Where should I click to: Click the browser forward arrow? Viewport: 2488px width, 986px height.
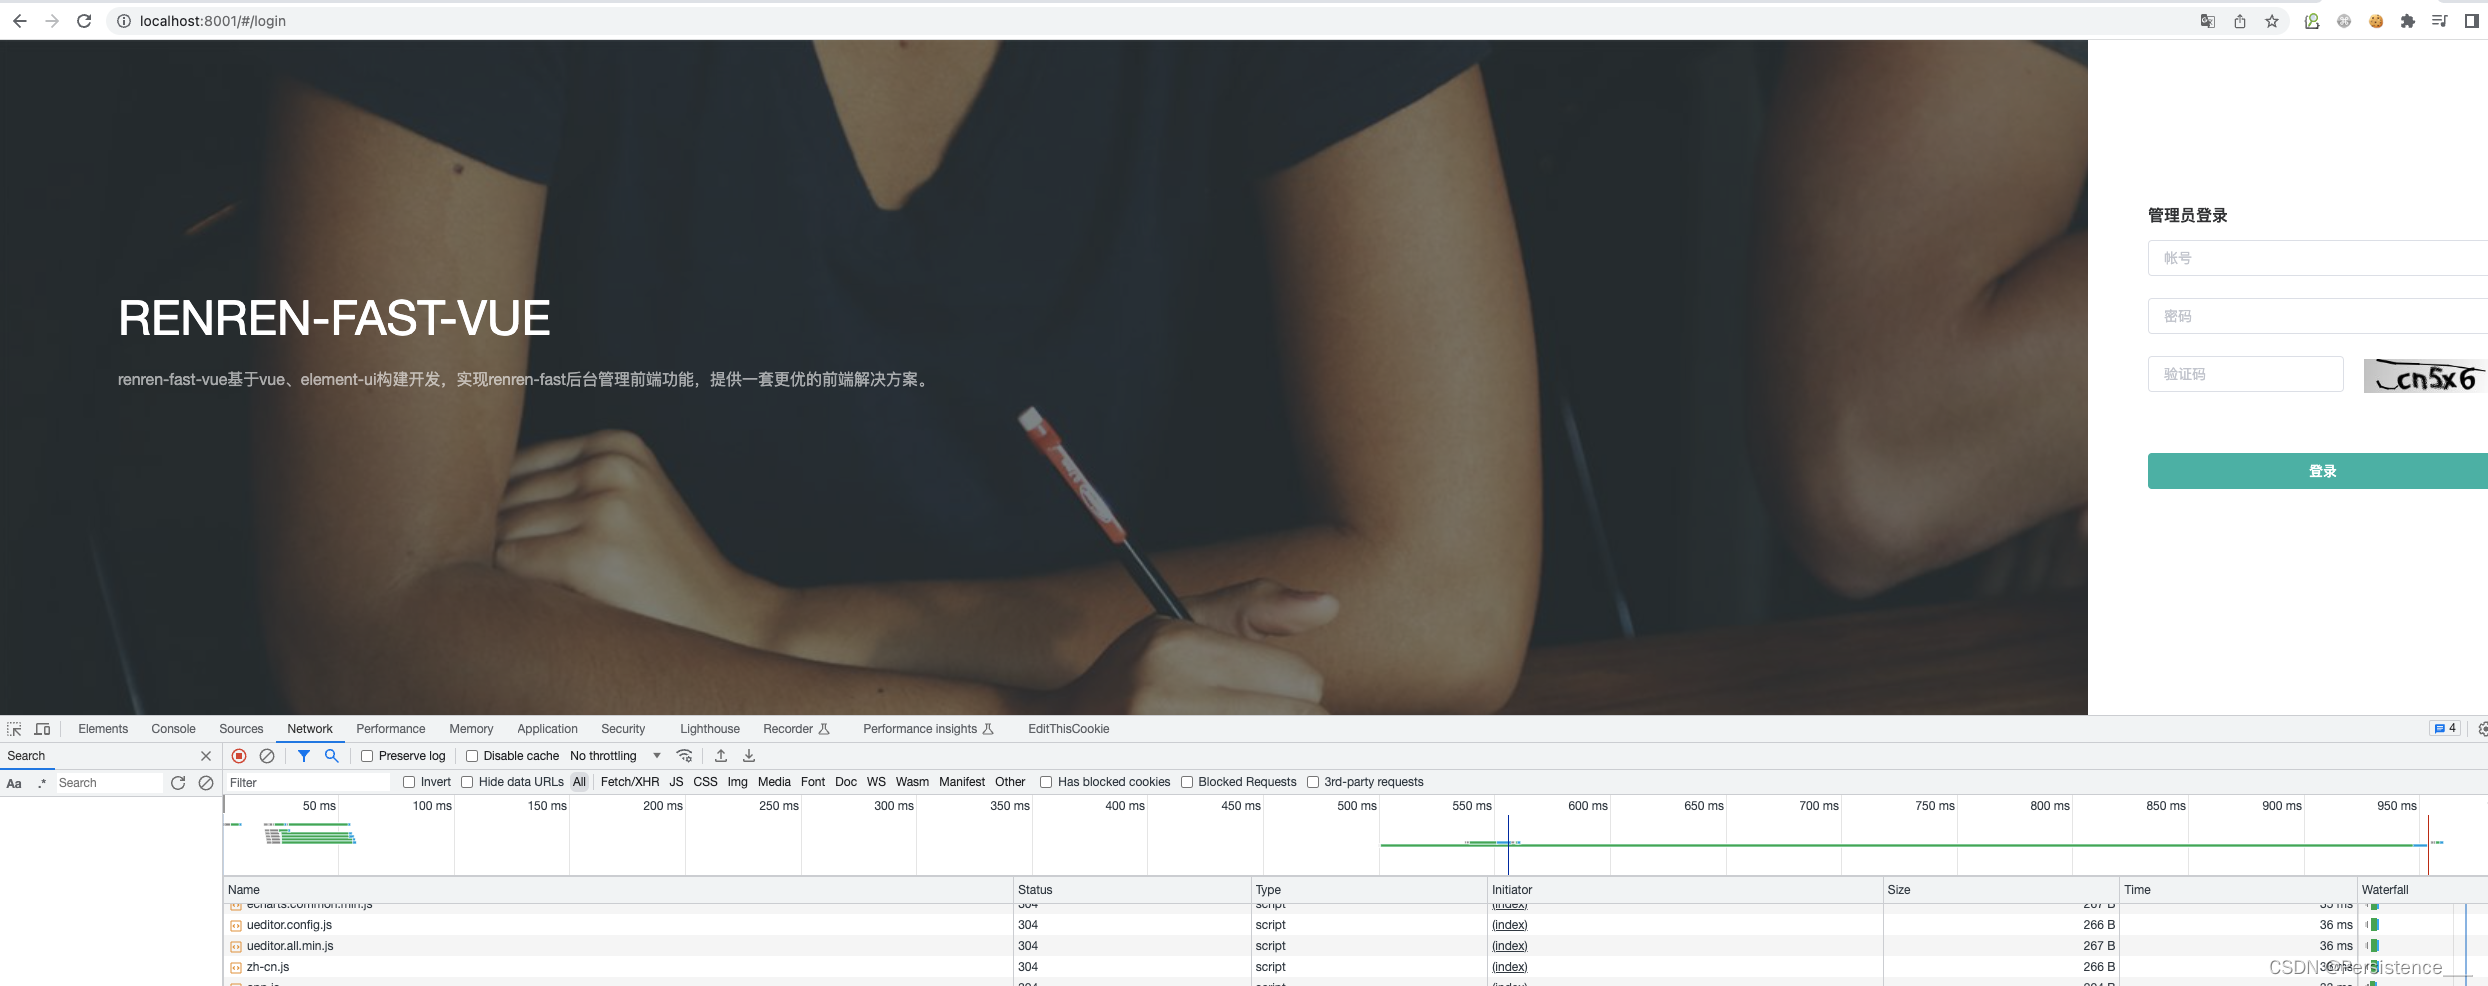52,21
